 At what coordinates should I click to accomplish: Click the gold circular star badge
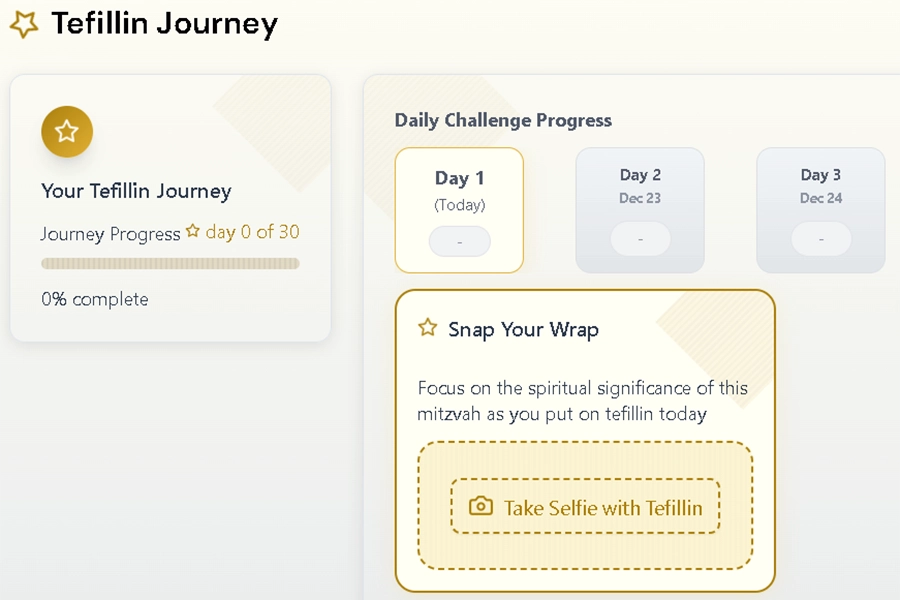tap(67, 132)
